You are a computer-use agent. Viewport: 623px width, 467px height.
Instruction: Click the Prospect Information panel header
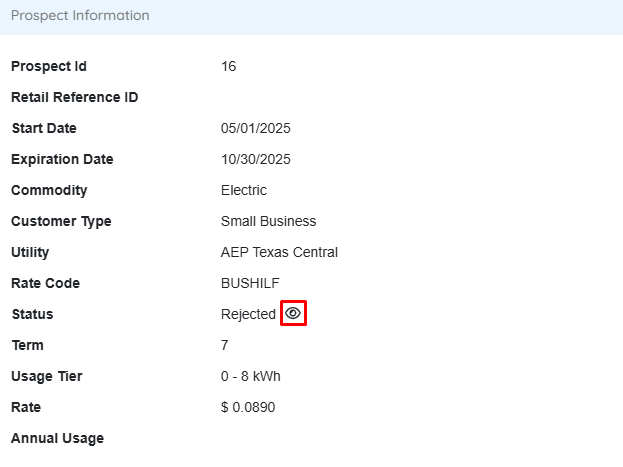pyautogui.click(x=80, y=16)
